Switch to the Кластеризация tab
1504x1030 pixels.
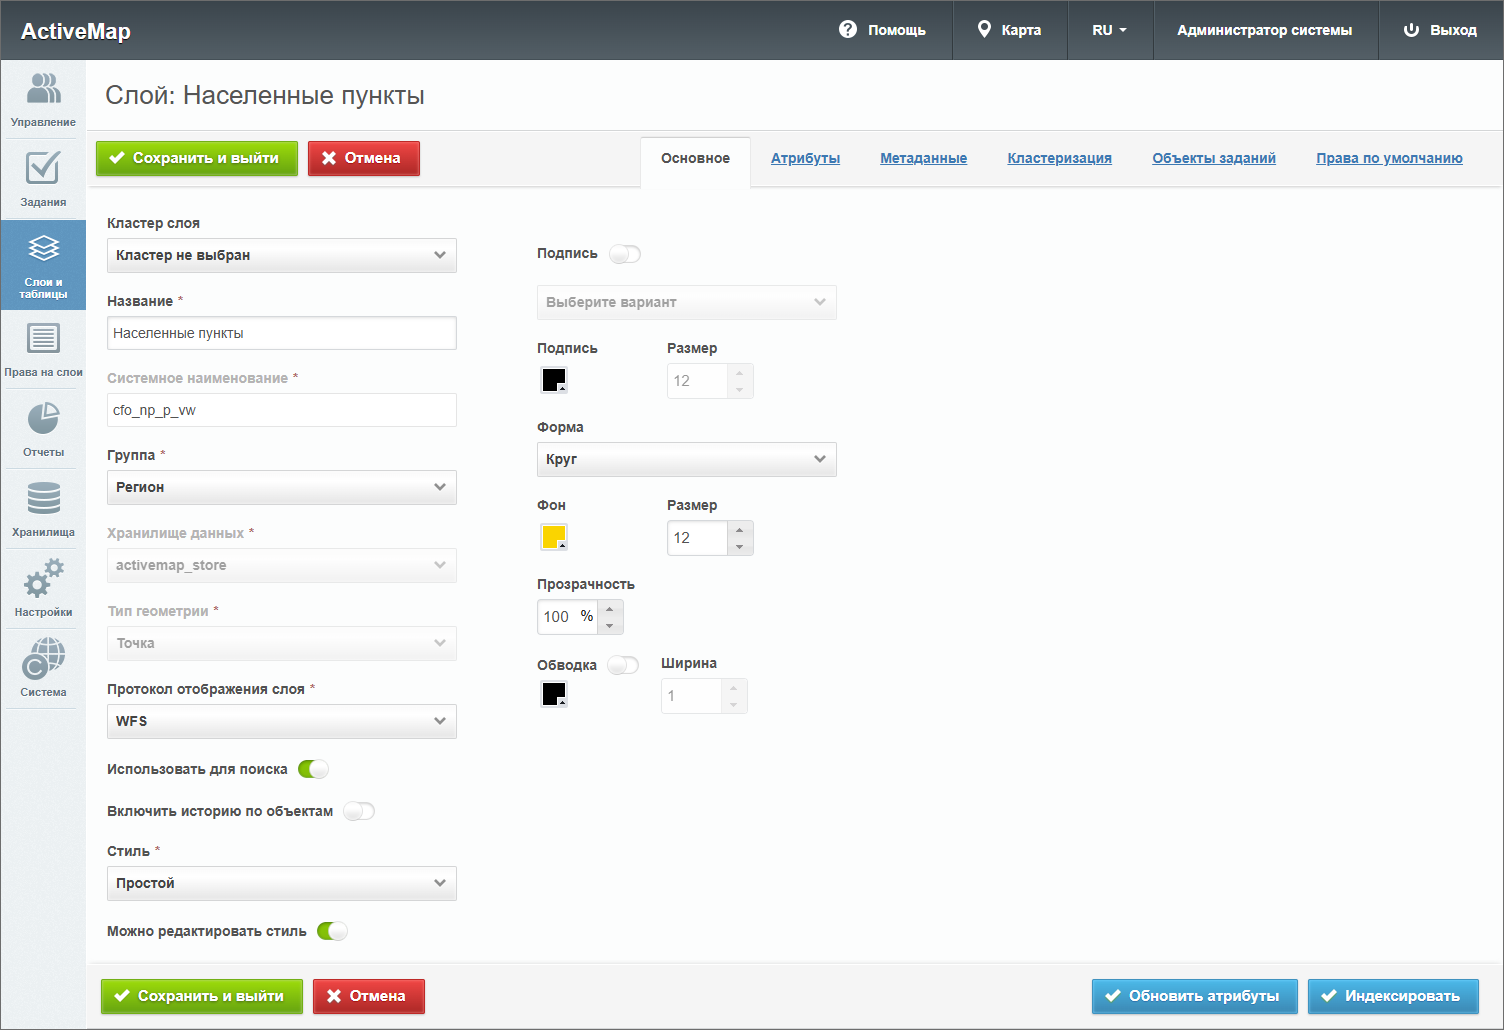1059,158
